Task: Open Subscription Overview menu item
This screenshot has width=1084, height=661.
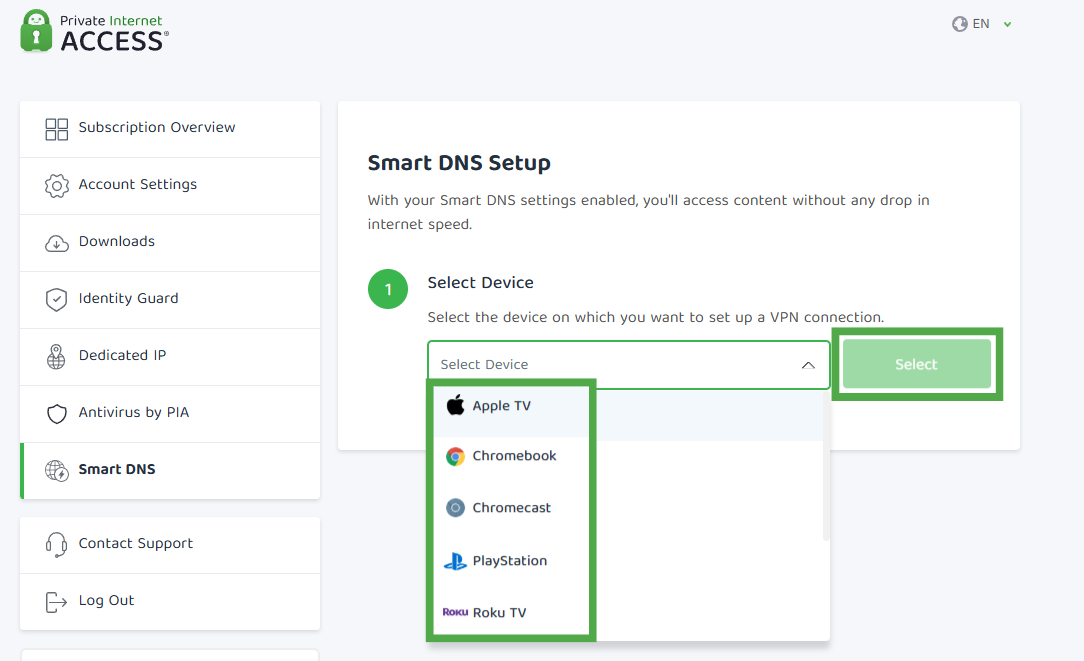Action: click(170, 129)
